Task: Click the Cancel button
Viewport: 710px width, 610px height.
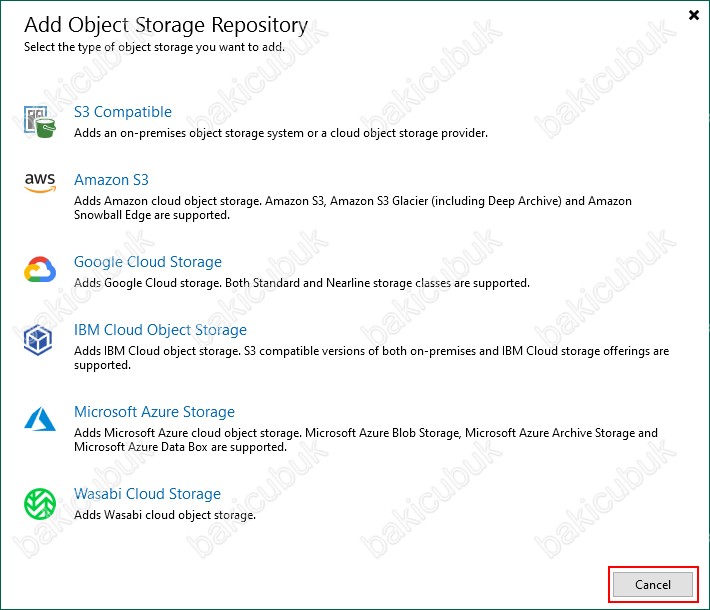Action: point(652,585)
